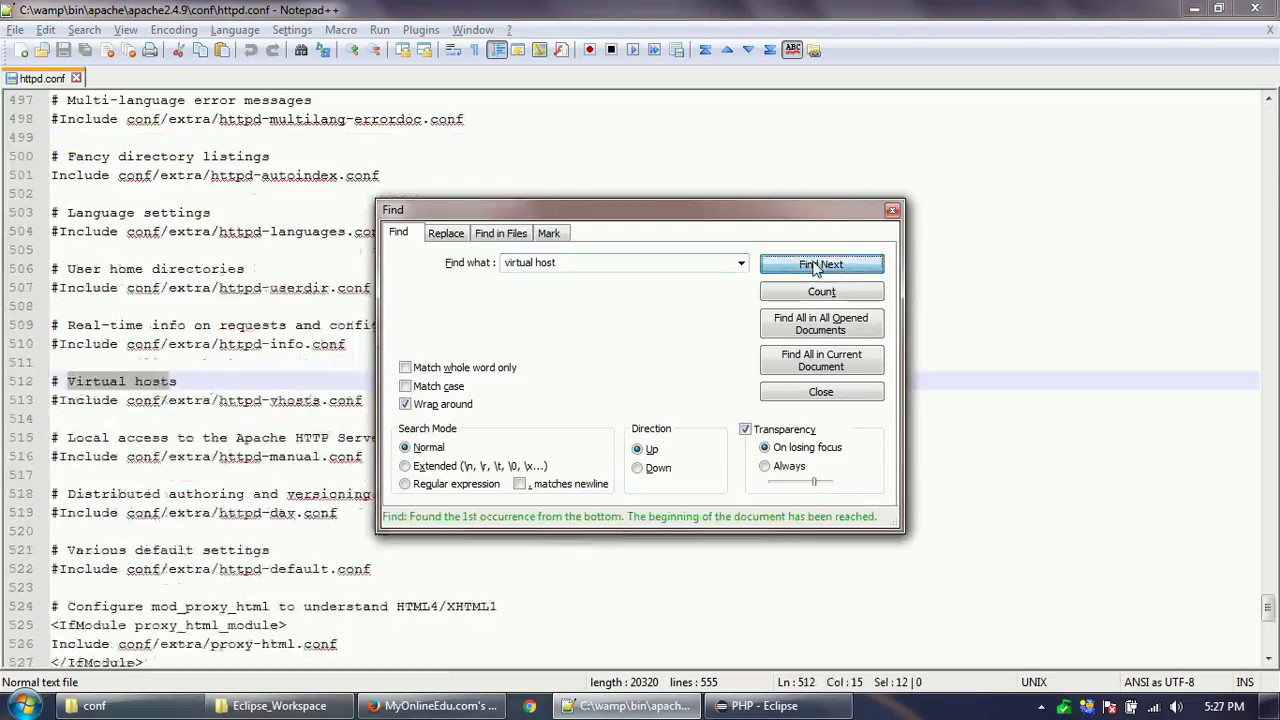
Task: Run macro multiple times icon
Action: [655, 50]
